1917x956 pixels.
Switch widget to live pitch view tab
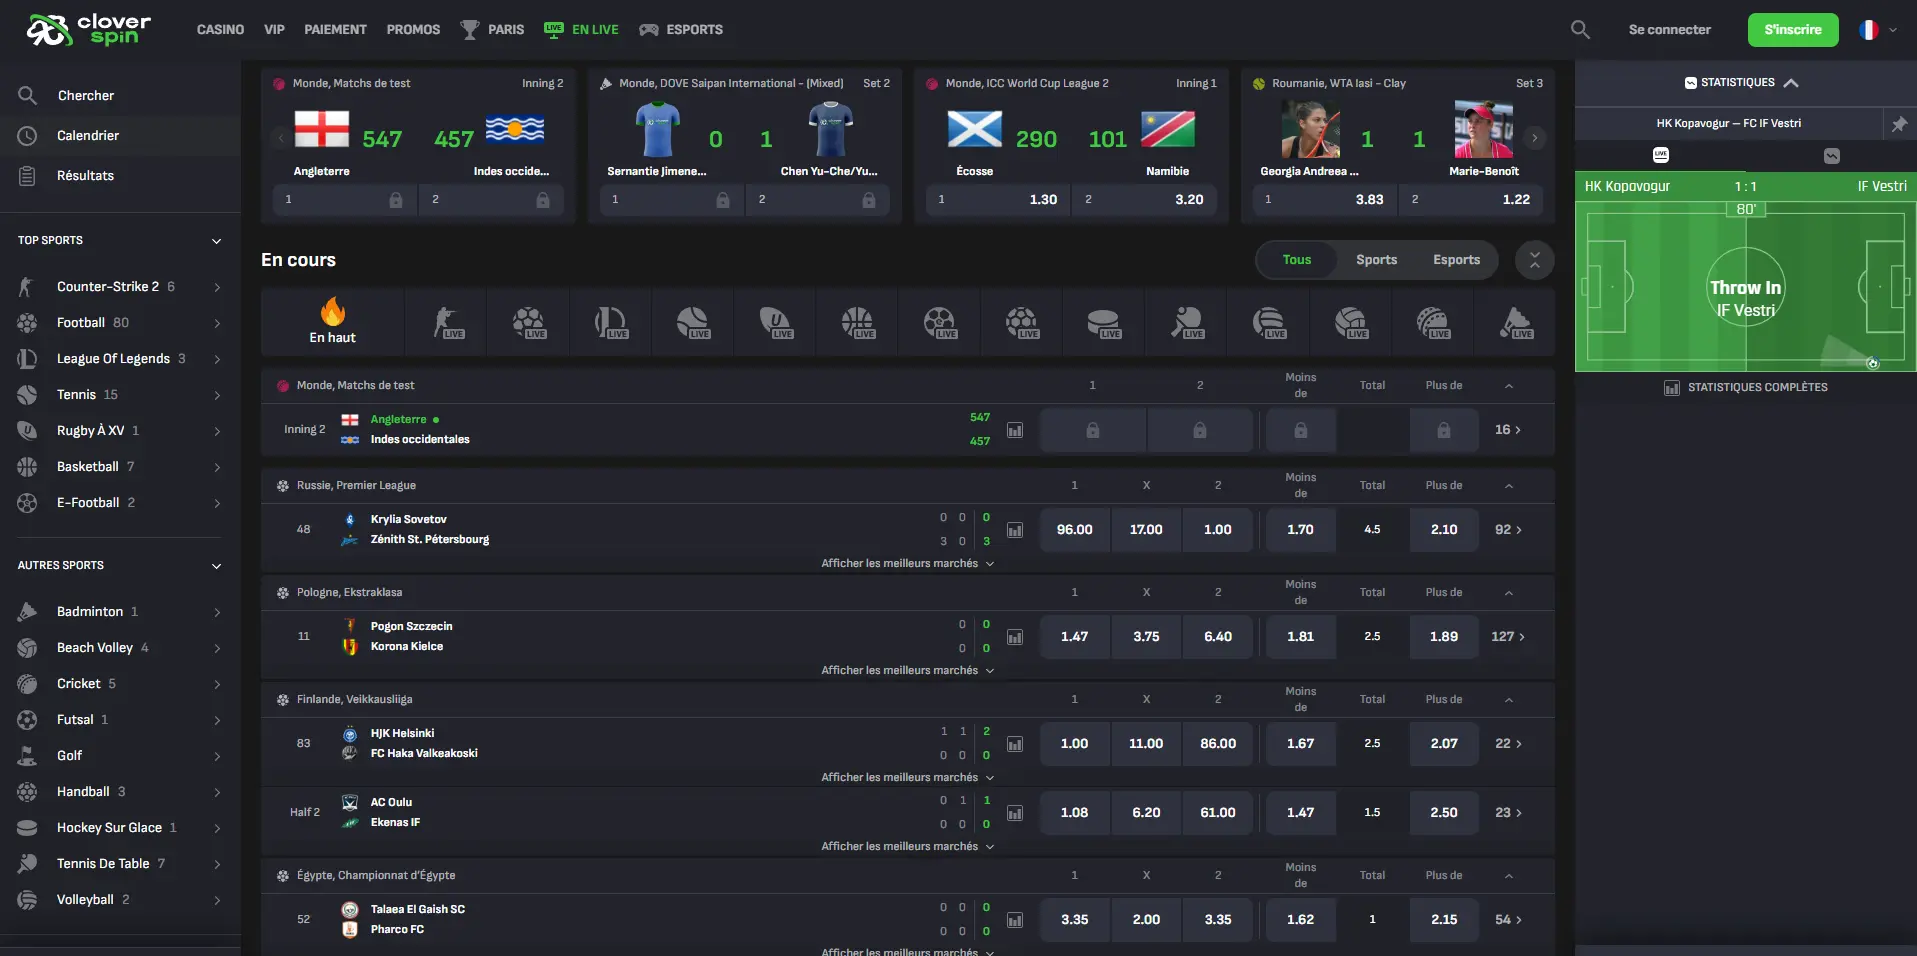pos(1661,155)
